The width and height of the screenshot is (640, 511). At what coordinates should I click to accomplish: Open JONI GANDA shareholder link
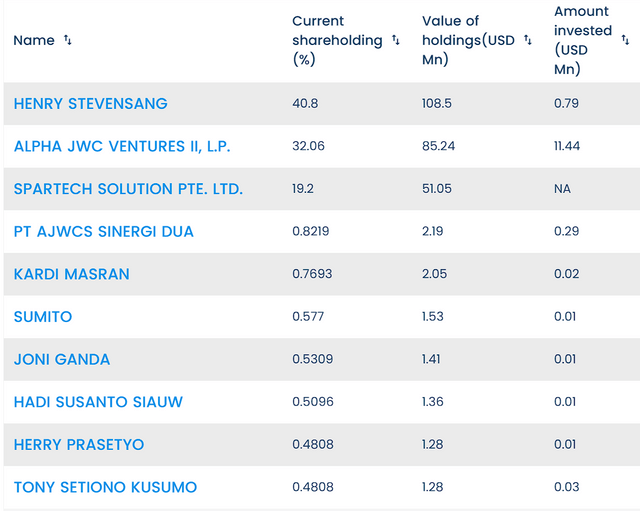62,360
